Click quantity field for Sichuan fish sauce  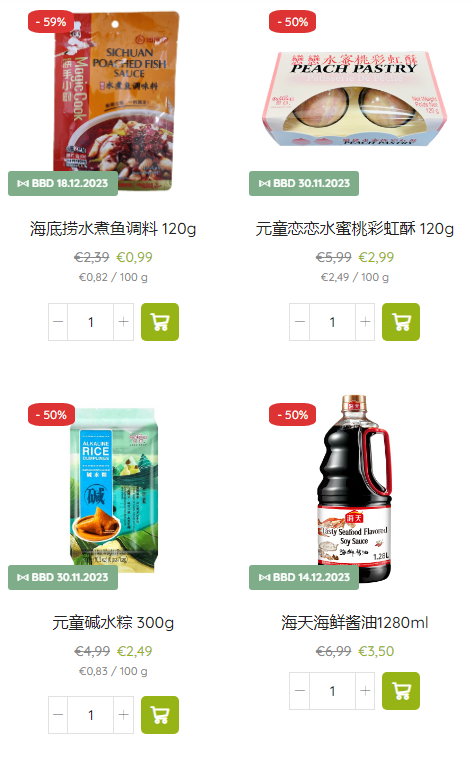(x=91, y=322)
